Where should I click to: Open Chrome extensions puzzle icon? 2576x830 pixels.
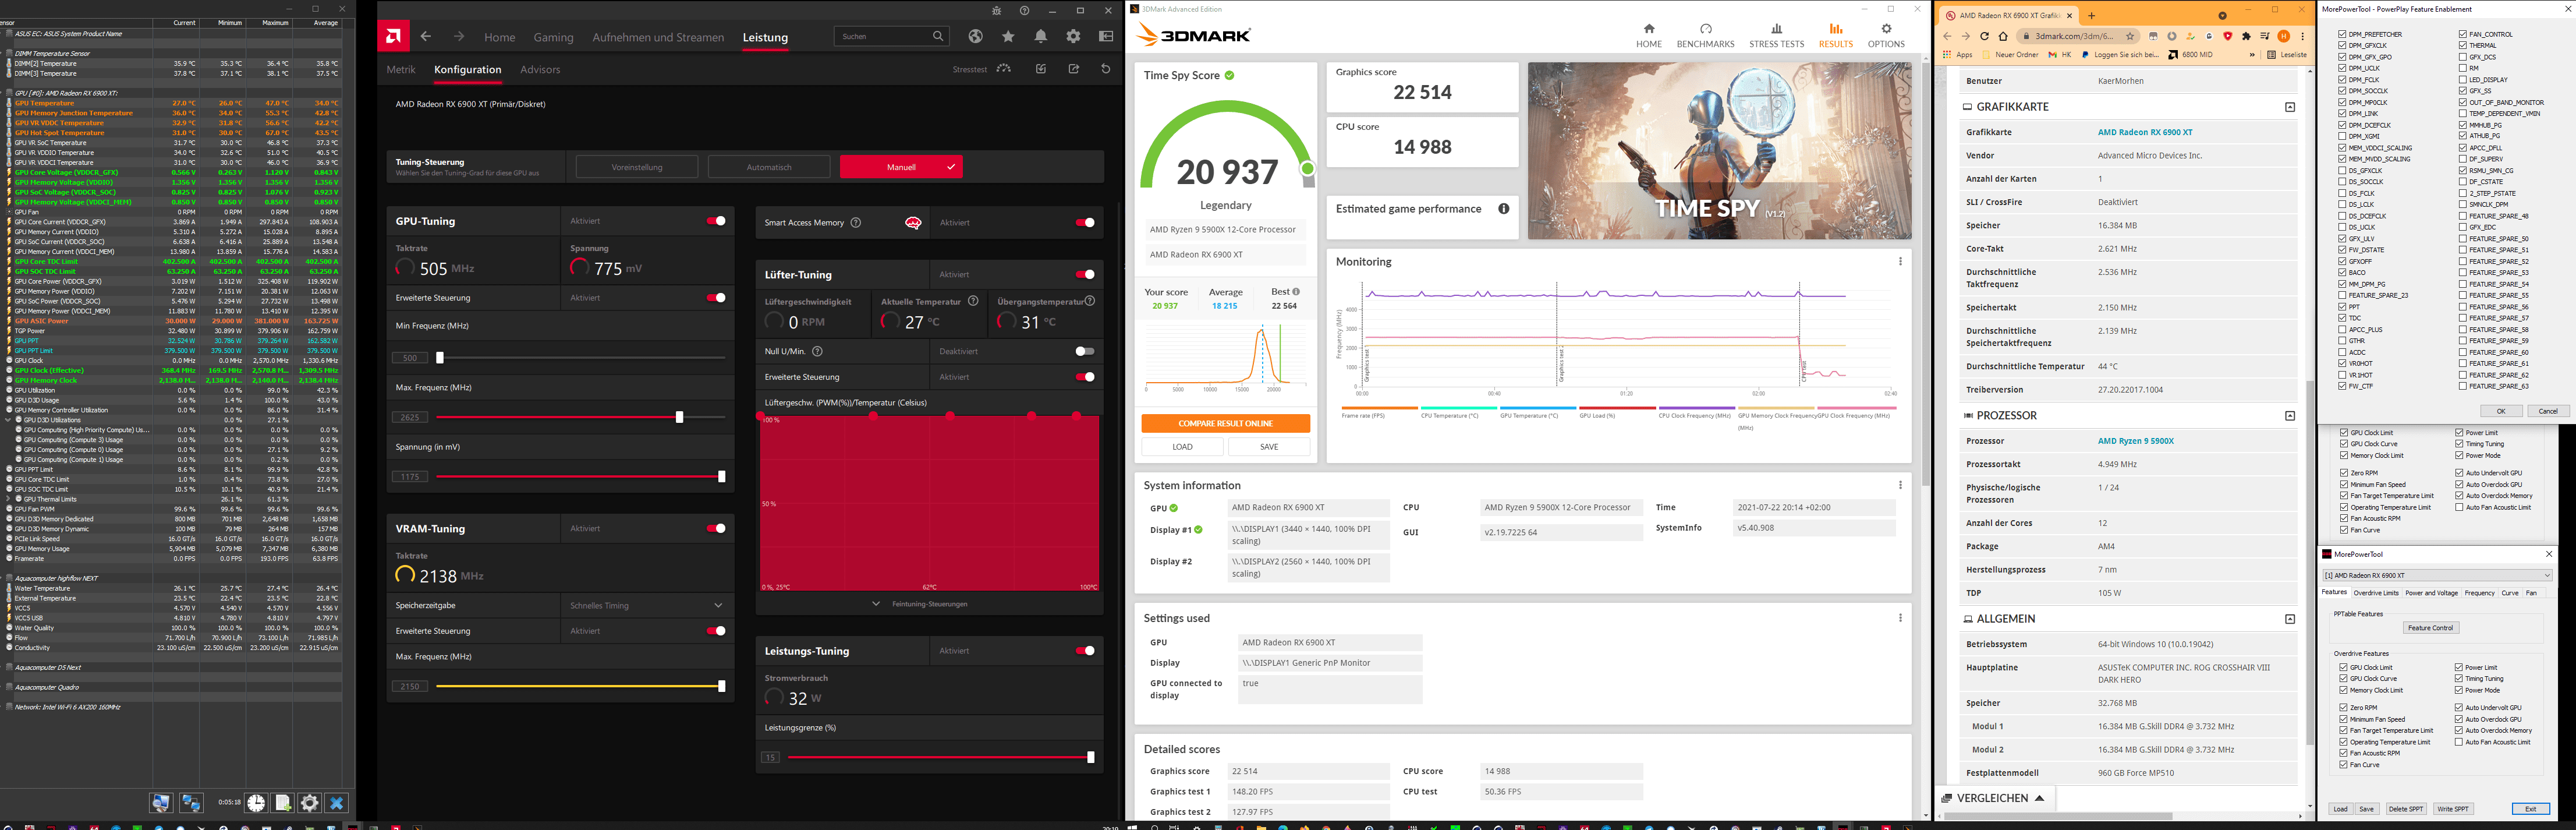pyautogui.click(x=2246, y=36)
